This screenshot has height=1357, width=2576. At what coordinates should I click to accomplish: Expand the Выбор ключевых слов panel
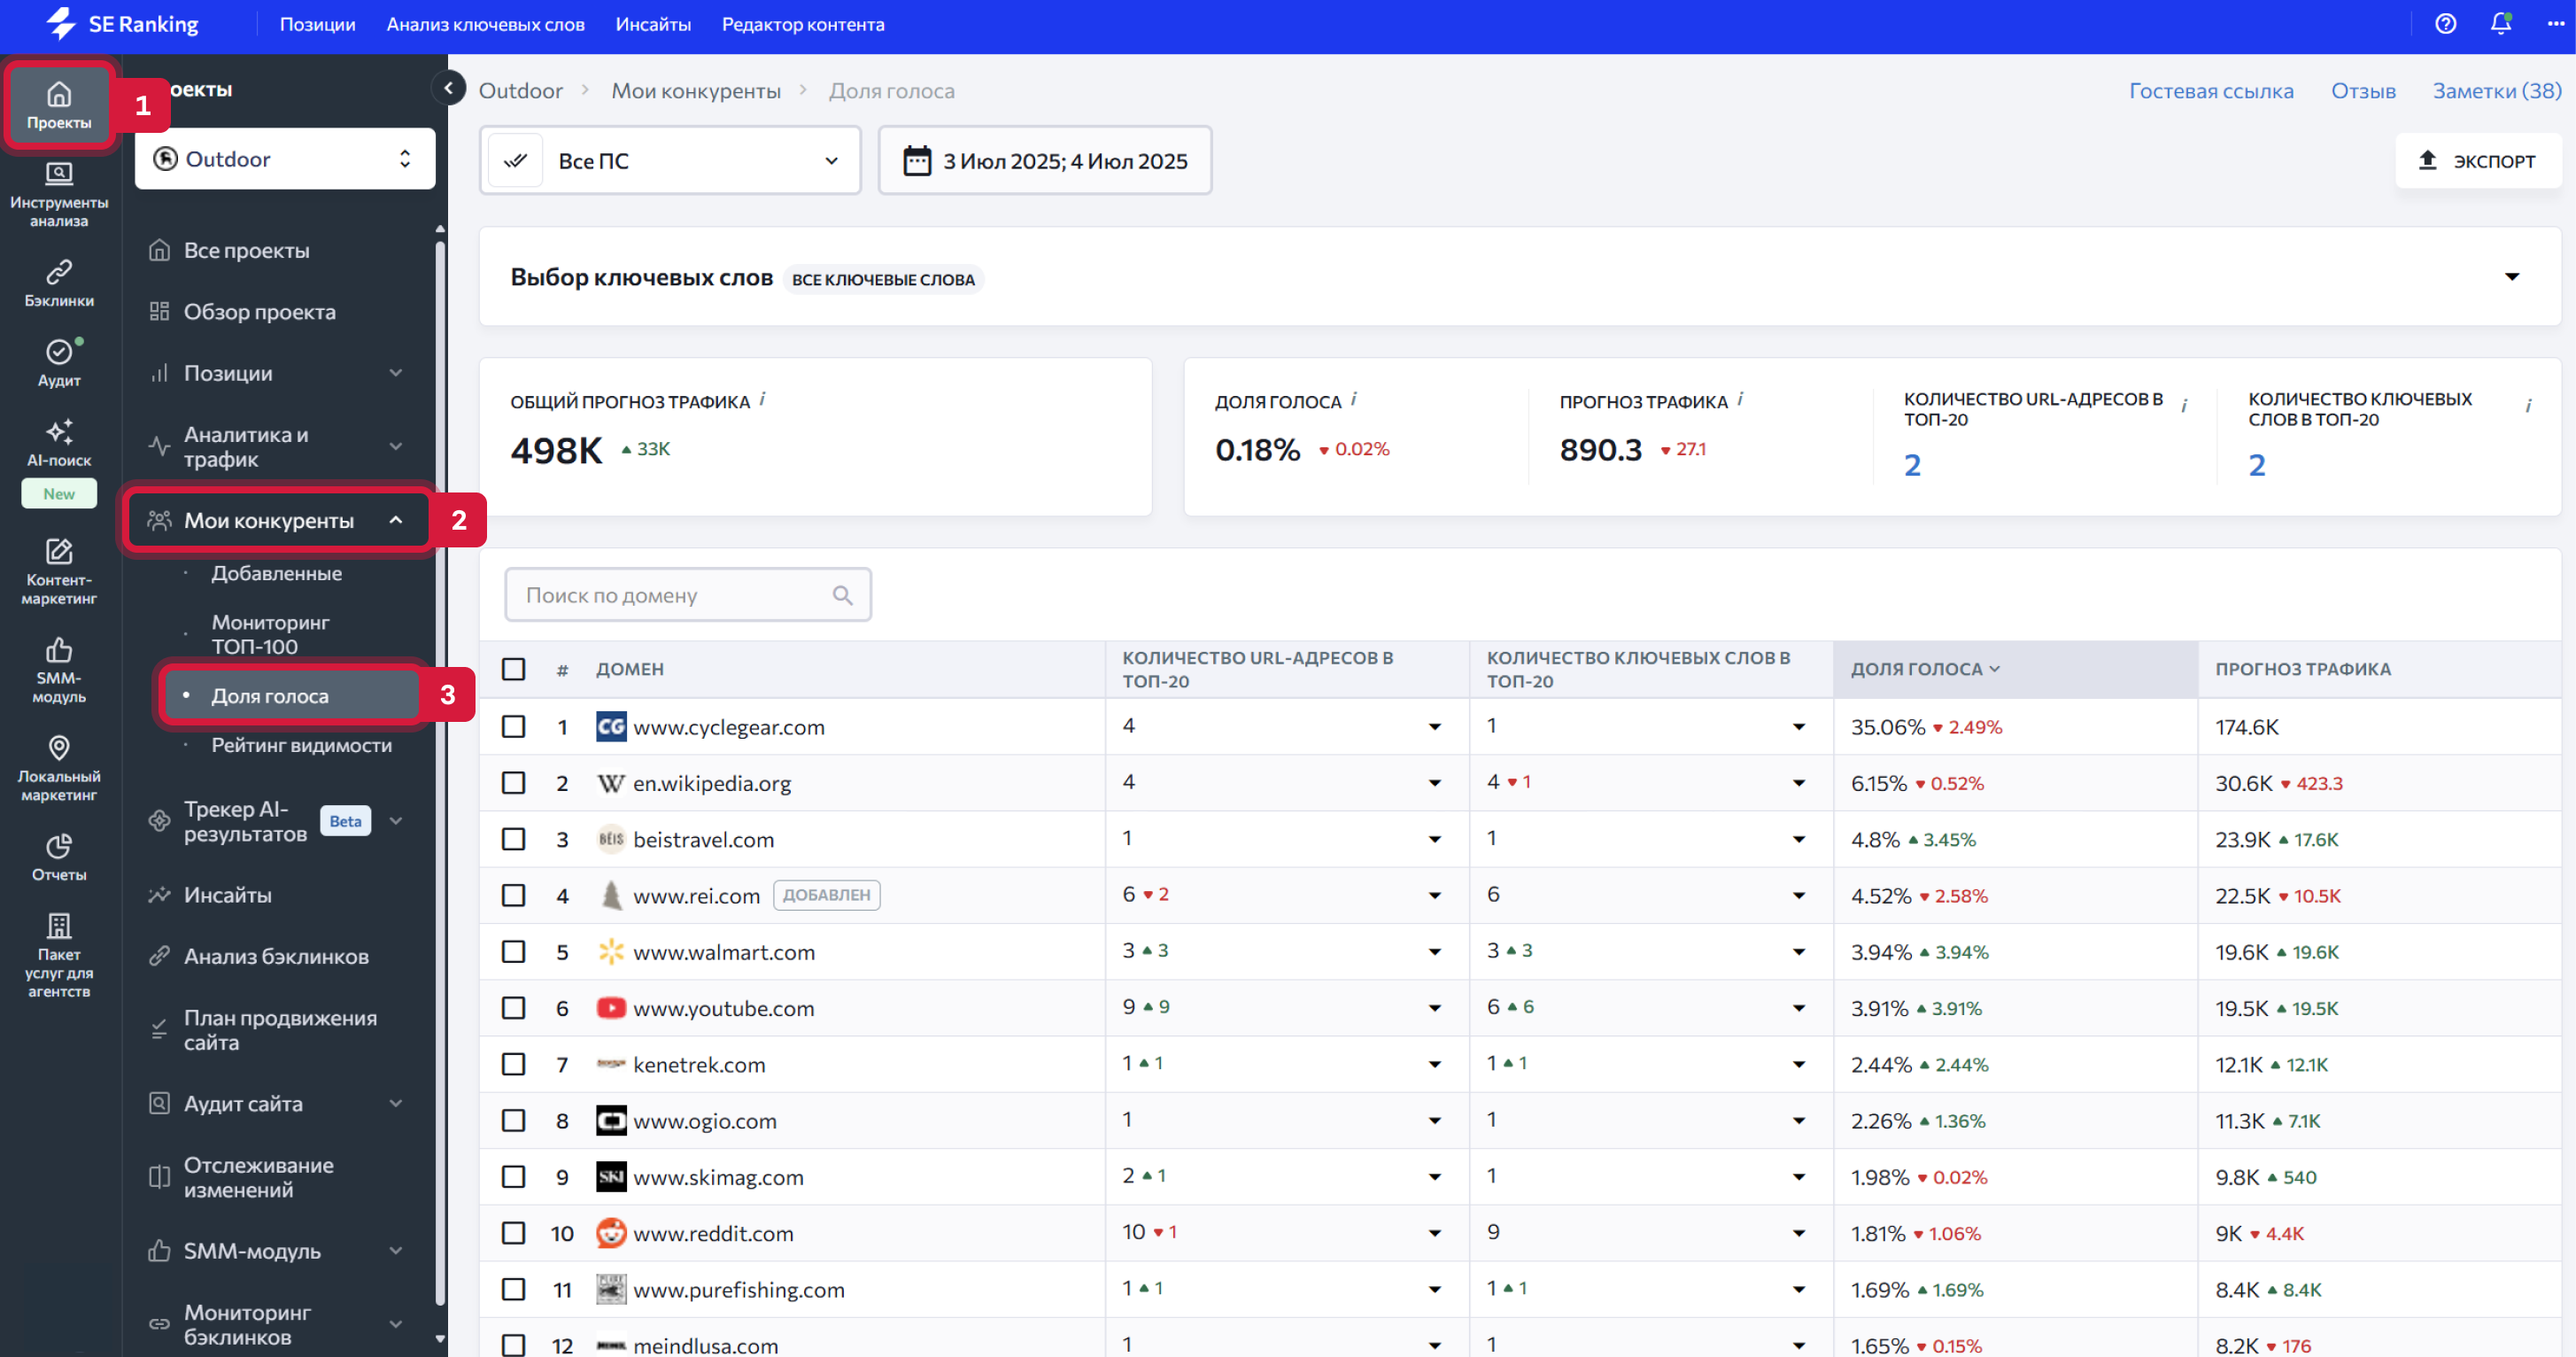2511,277
